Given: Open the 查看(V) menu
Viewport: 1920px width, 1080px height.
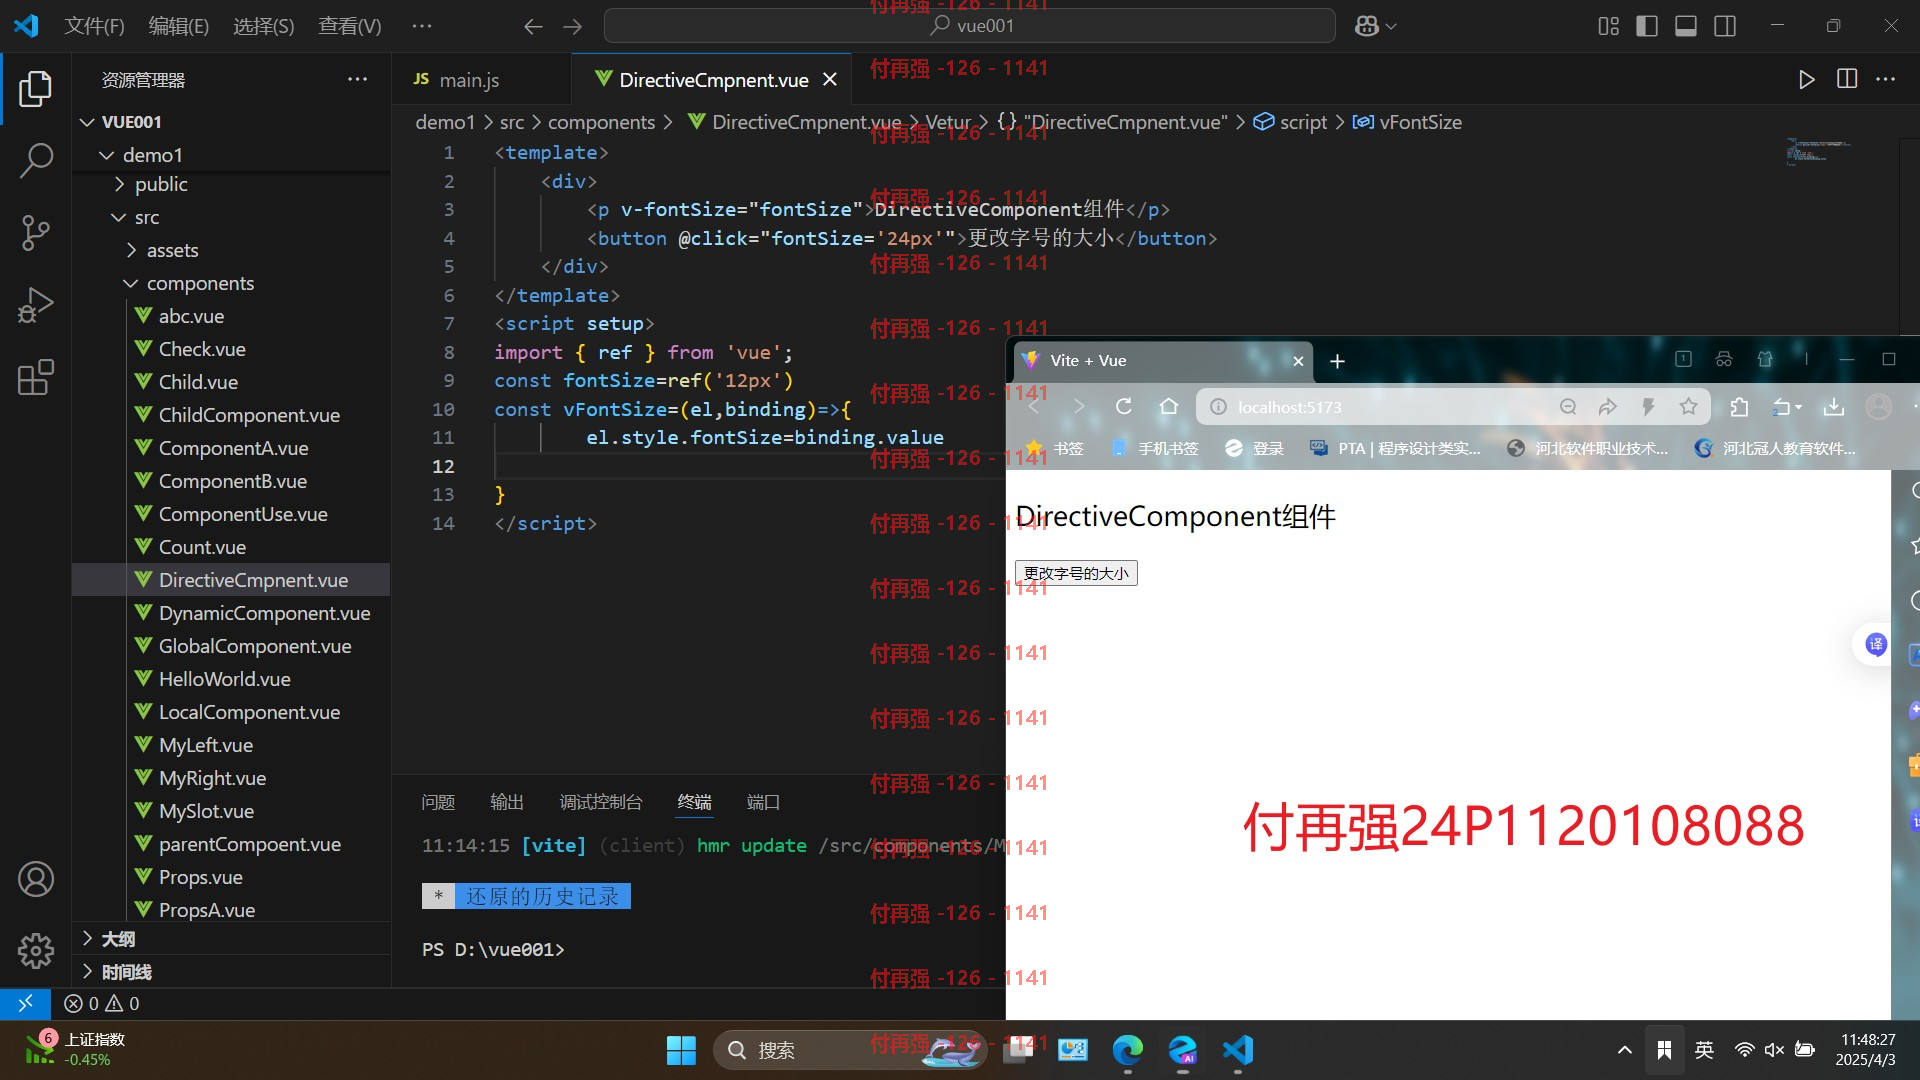Looking at the screenshot, I should click(350, 26).
